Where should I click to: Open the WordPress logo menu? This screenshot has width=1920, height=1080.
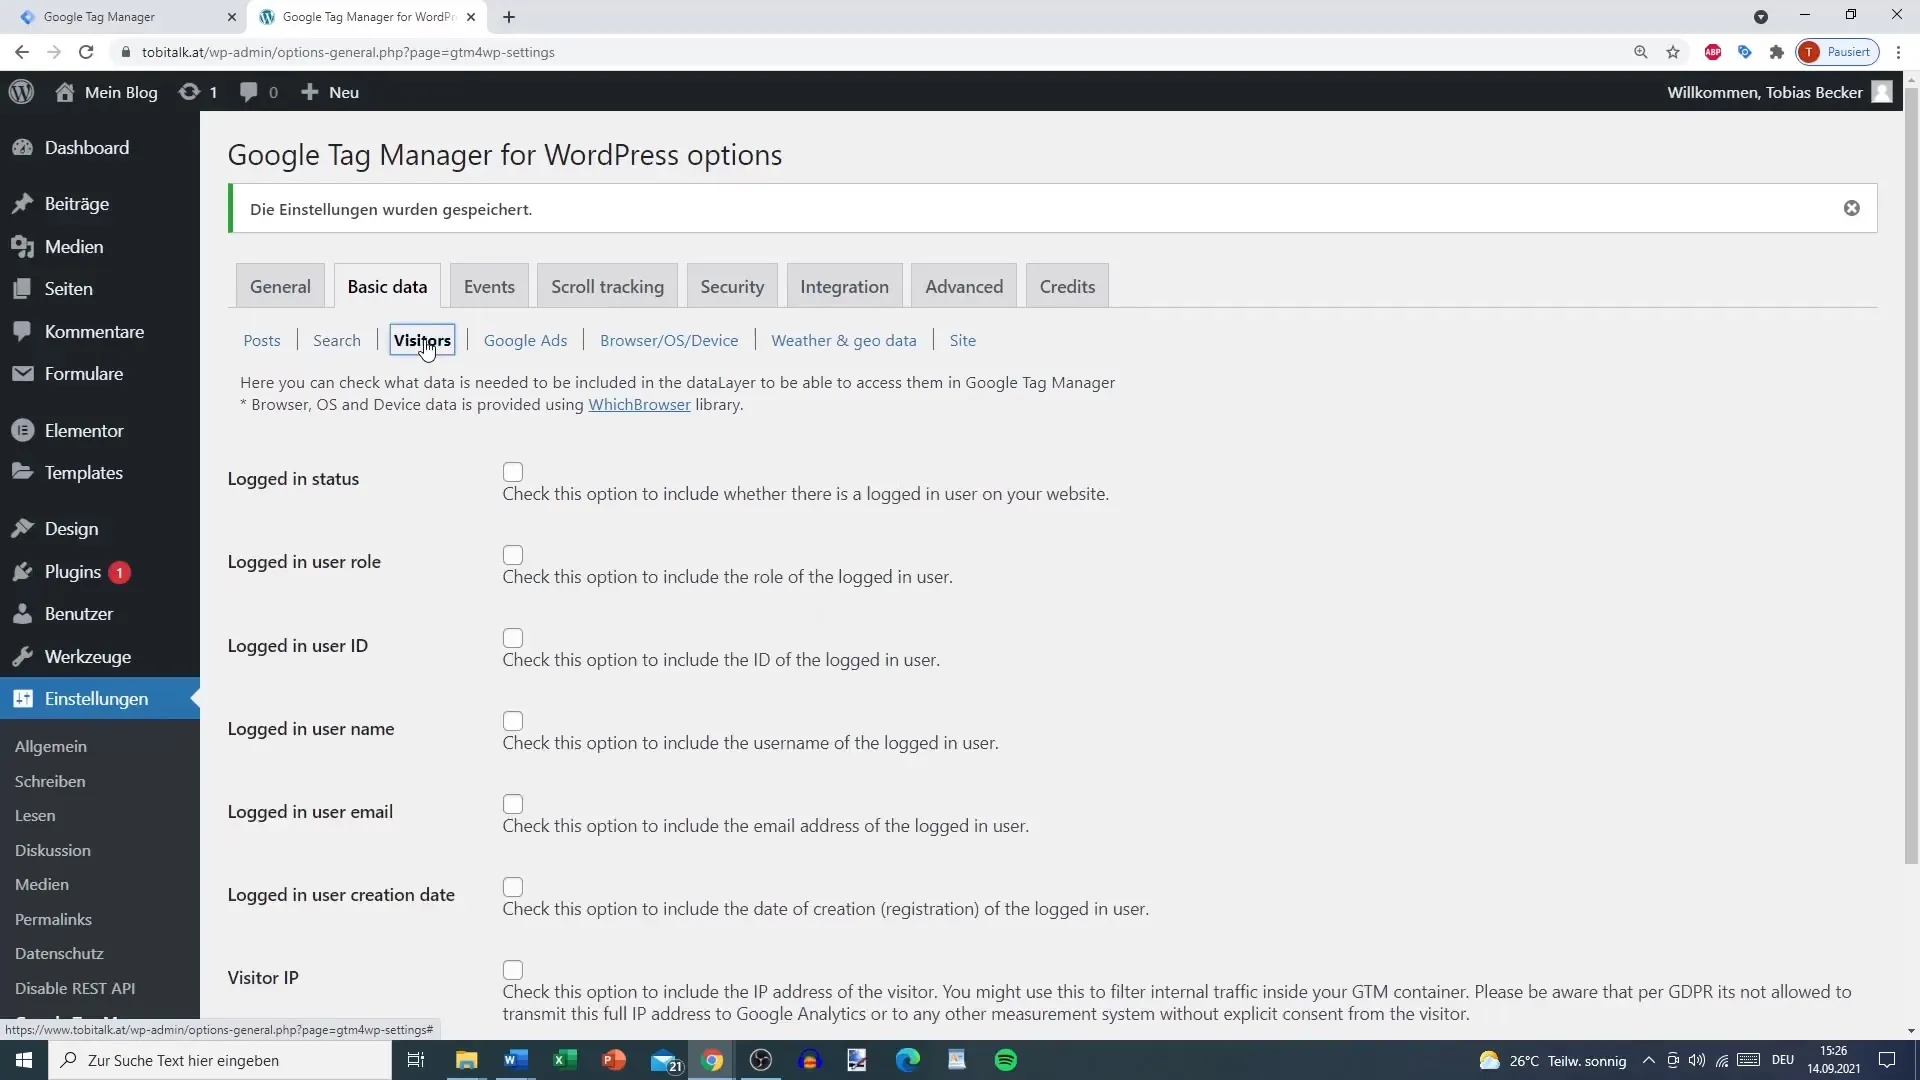coord(21,92)
